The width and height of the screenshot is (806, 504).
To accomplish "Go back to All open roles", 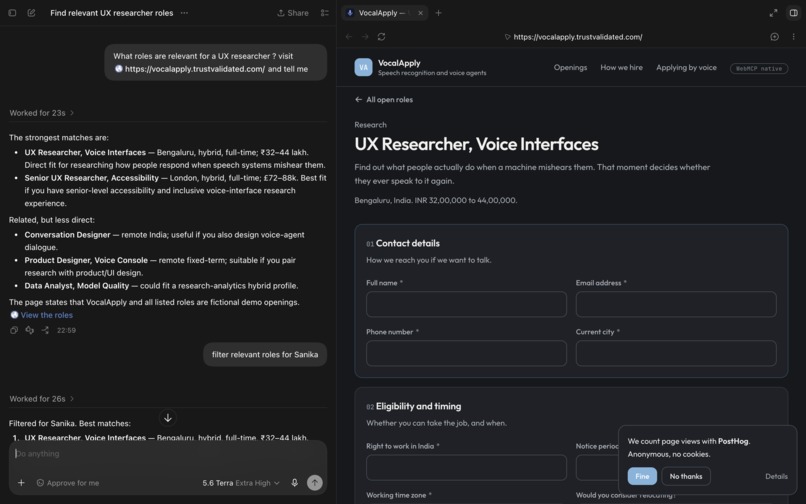I will (x=383, y=100).
